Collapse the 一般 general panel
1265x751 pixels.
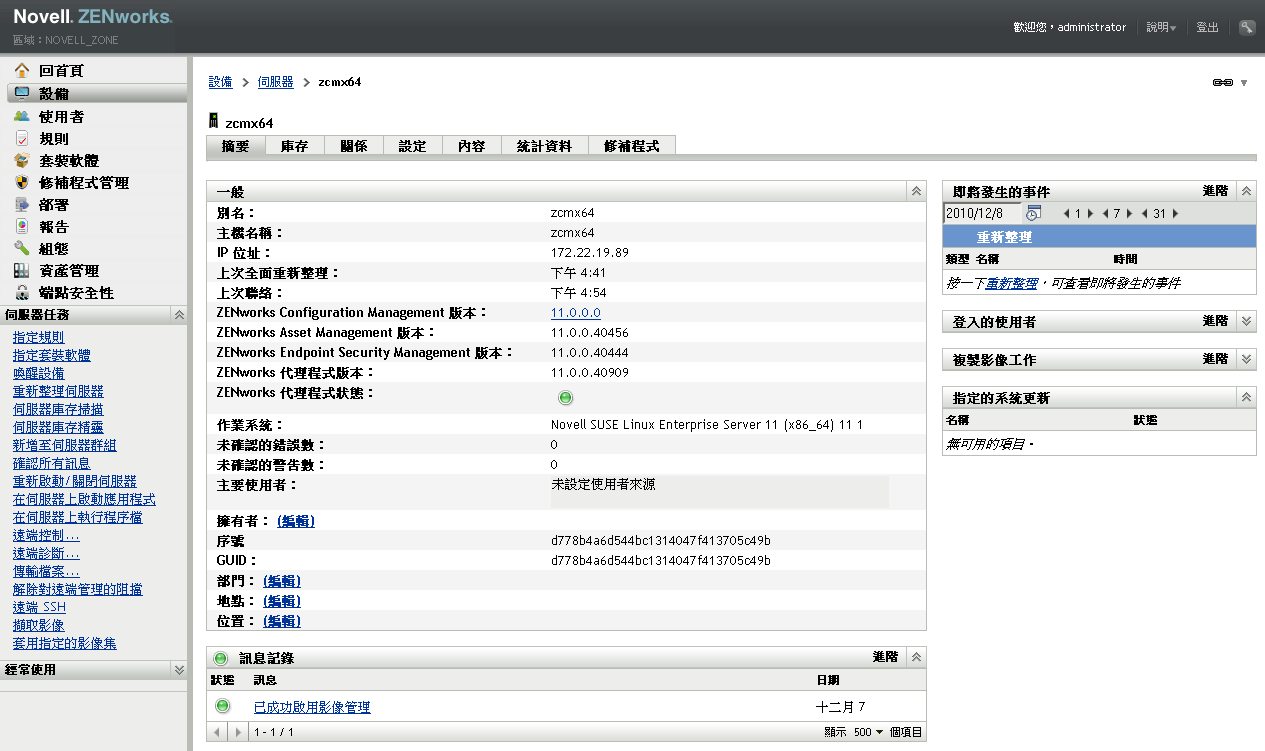click(915, 191)
